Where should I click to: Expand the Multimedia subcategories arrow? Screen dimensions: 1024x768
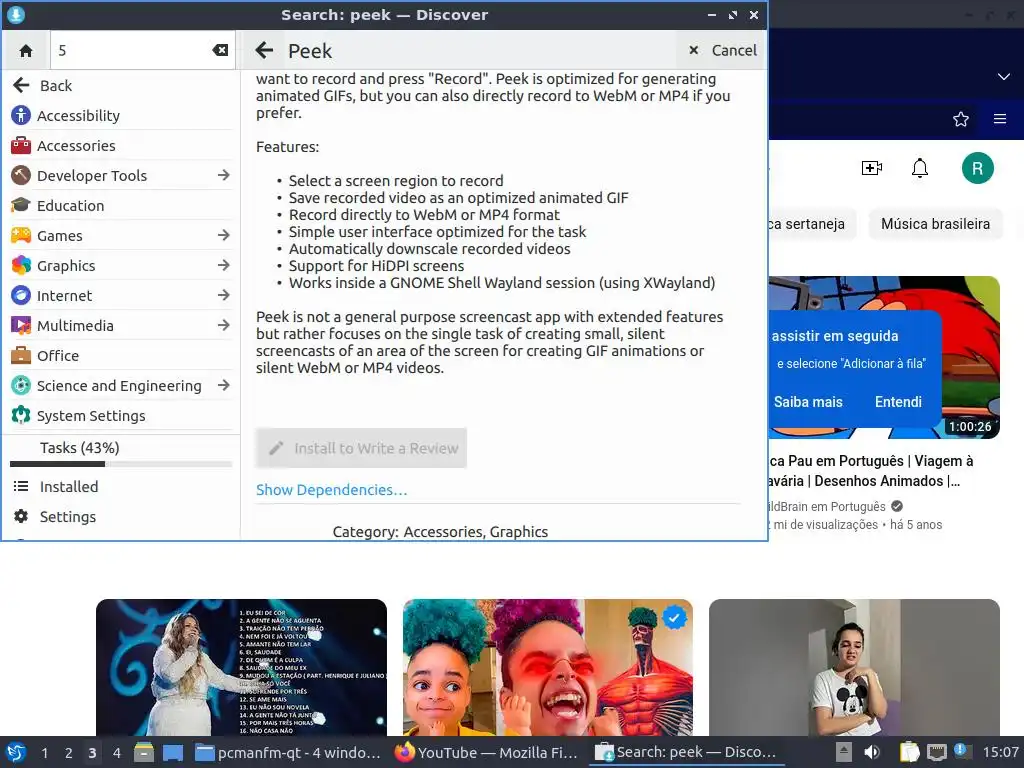pos(223,326)
